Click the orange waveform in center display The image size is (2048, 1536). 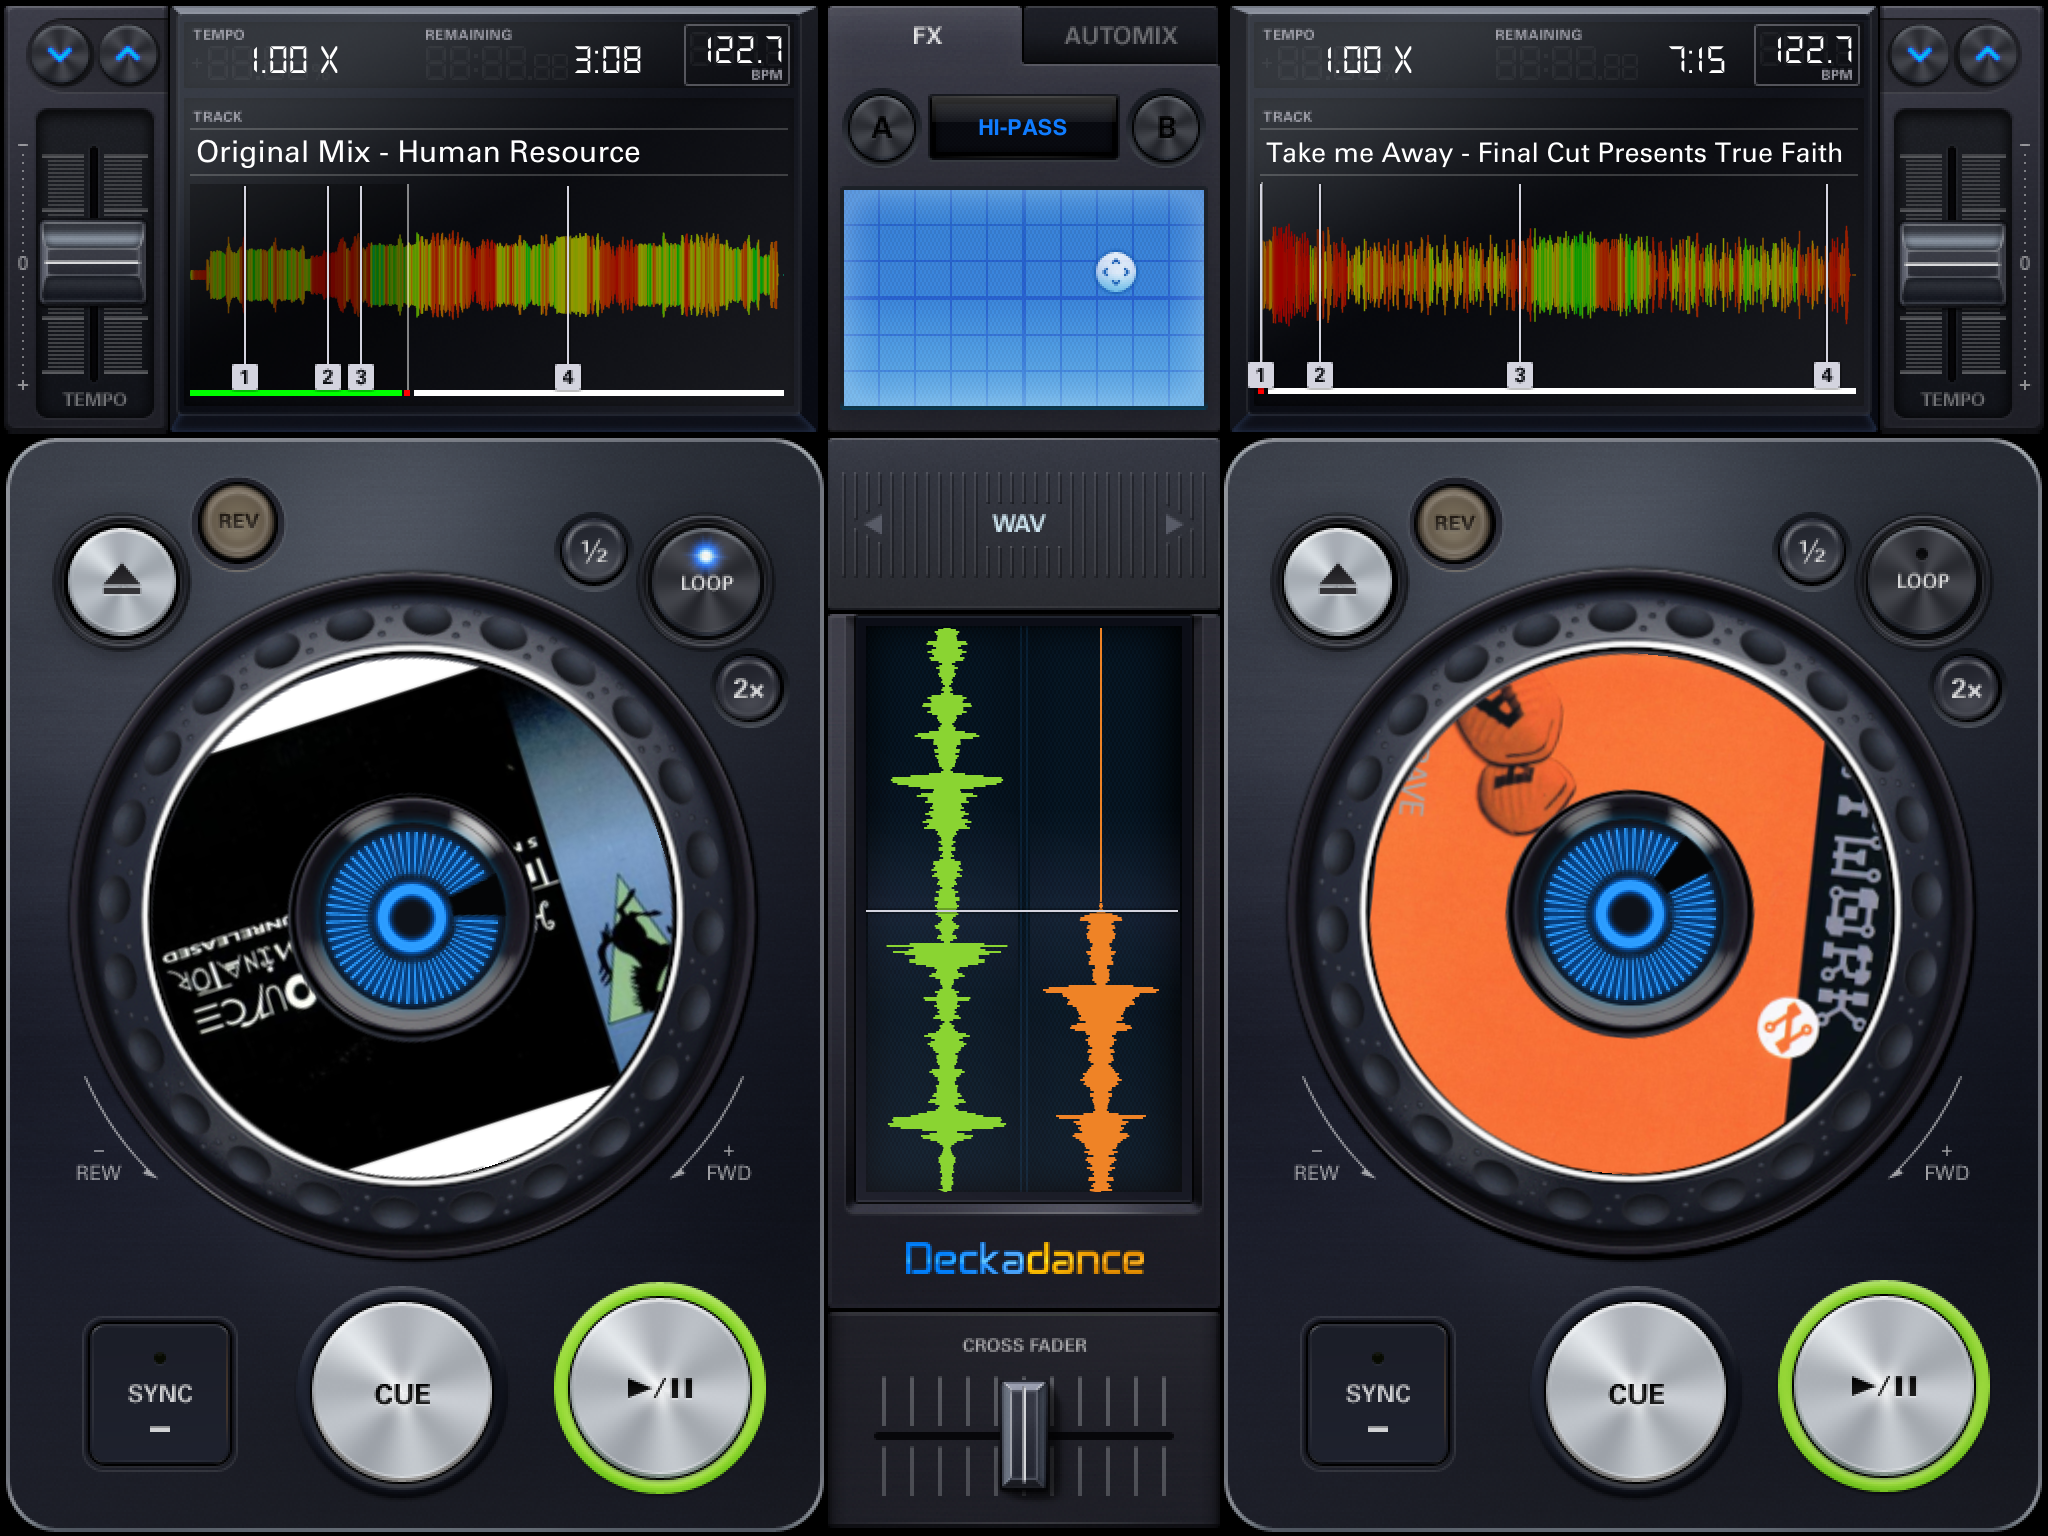1101,1050
